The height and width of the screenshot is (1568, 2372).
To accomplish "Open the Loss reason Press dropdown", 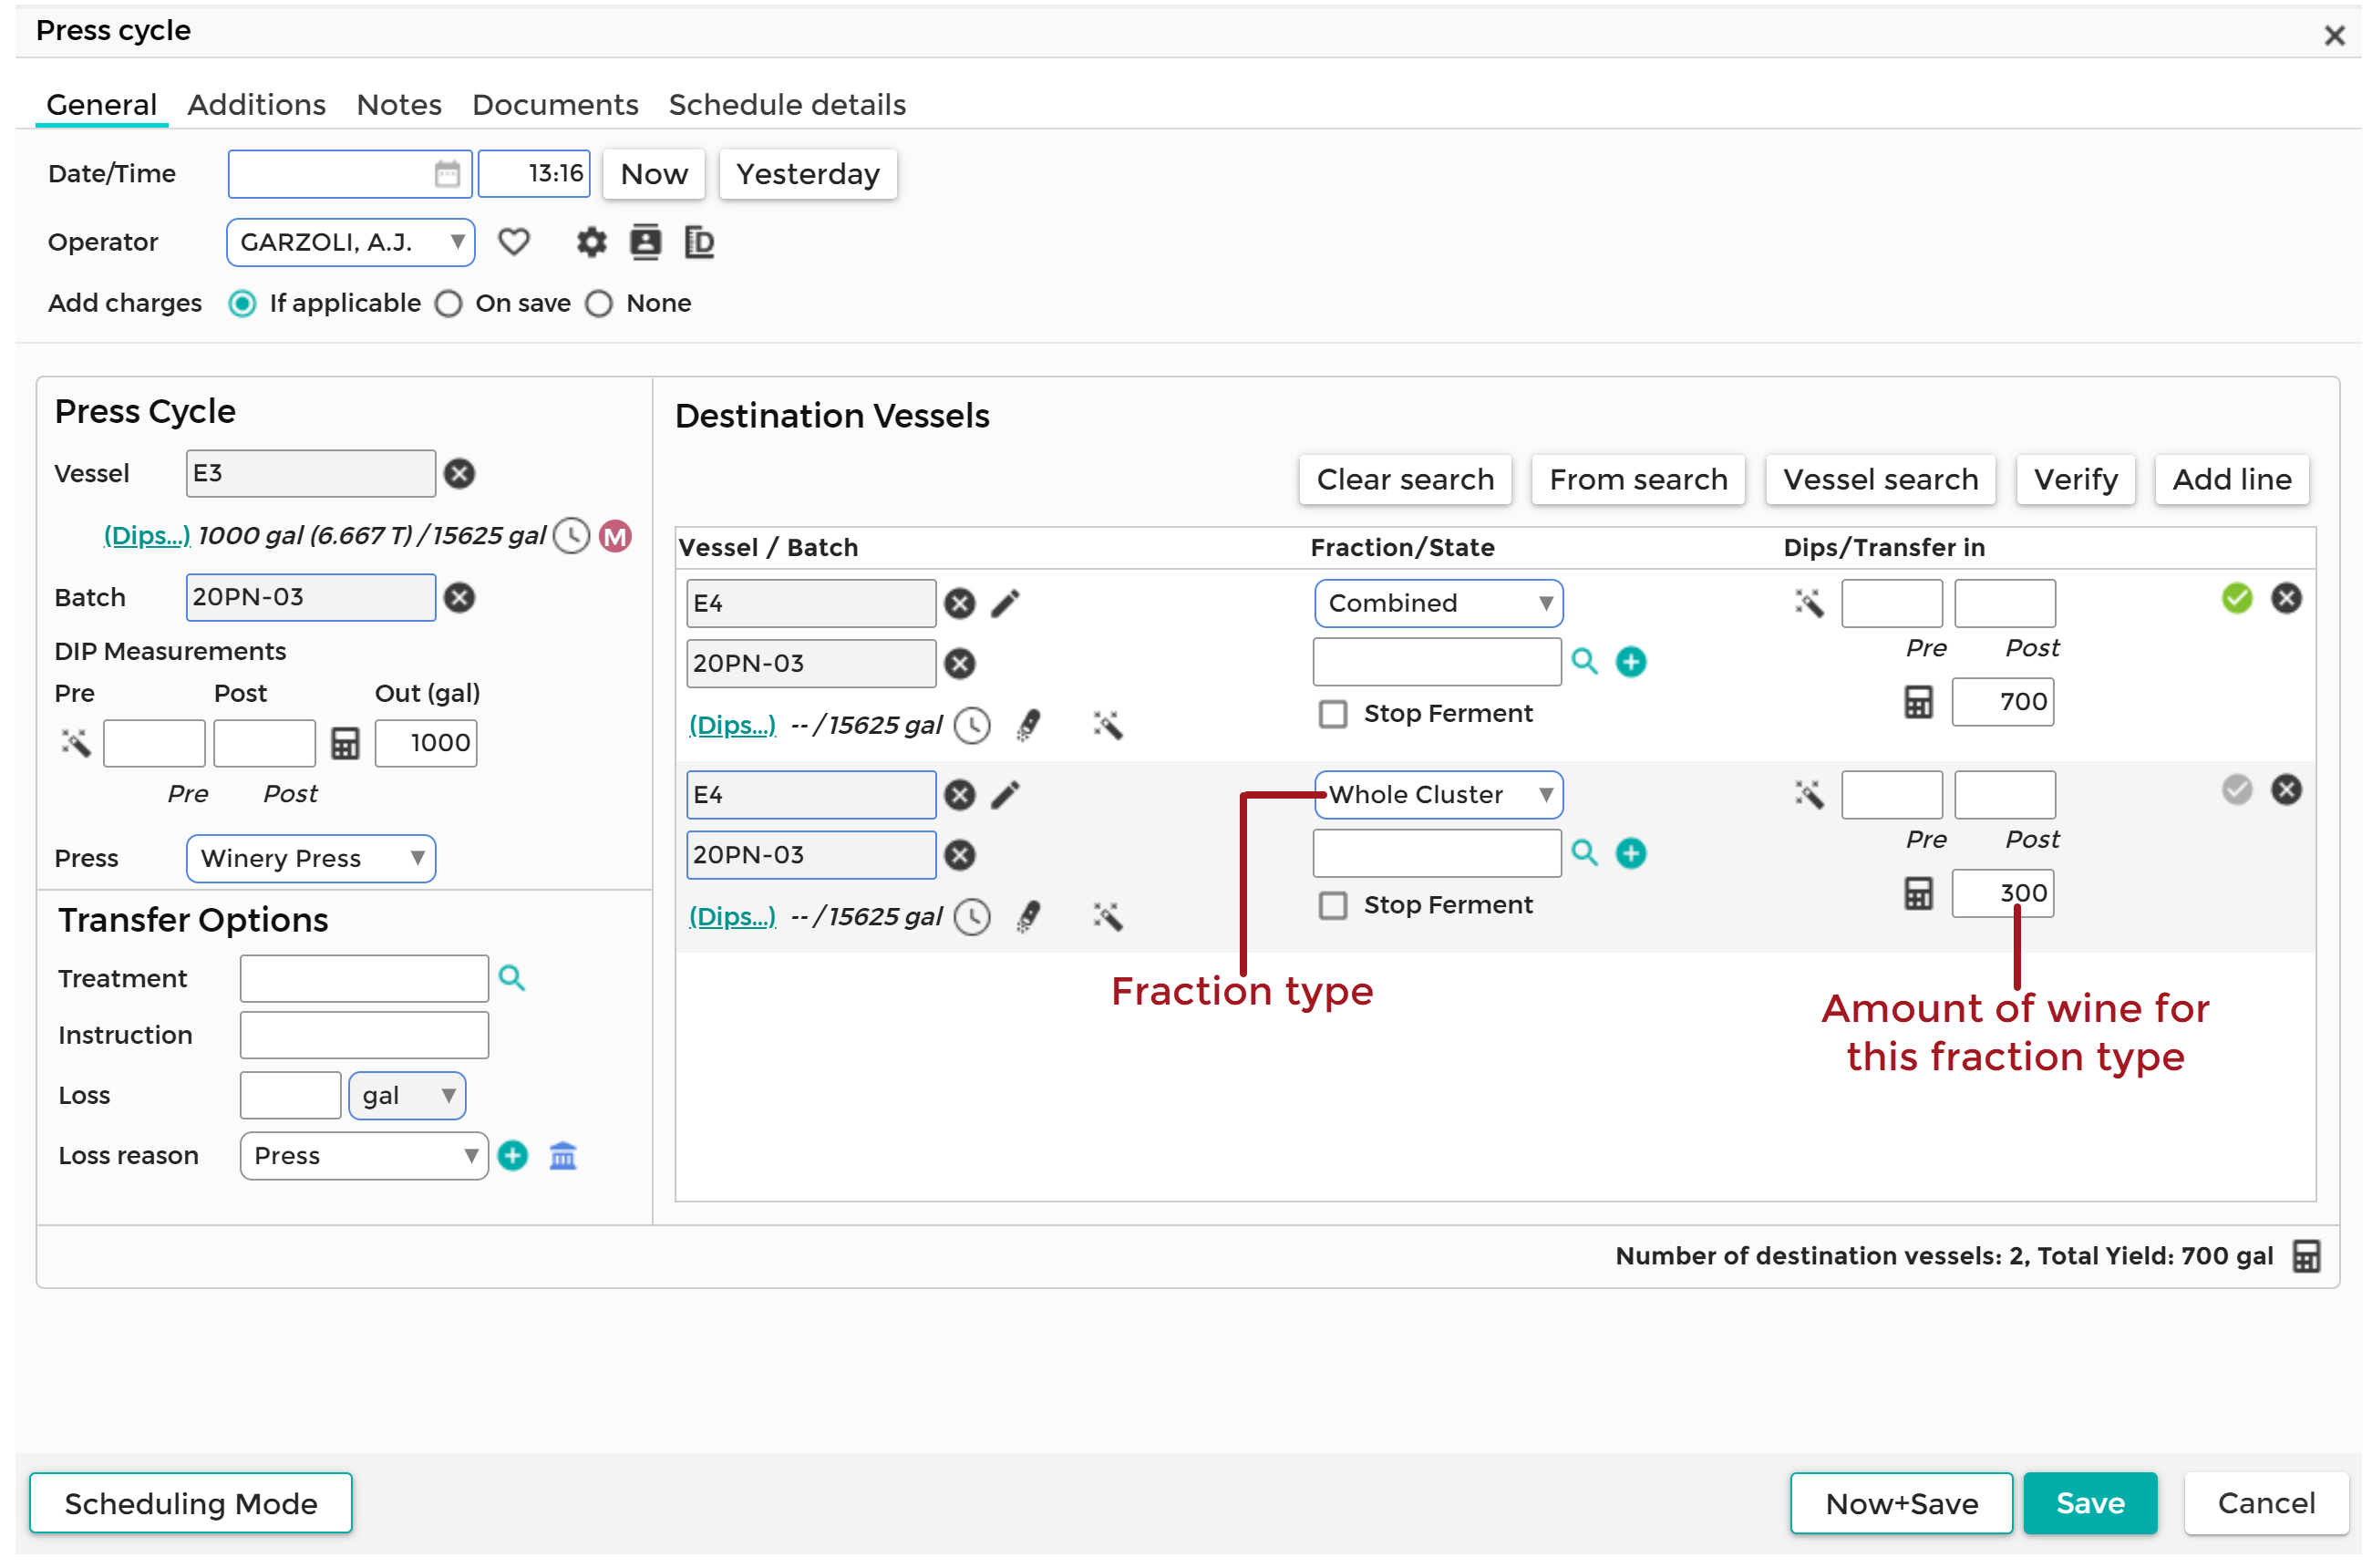I will [x=364, y=1157].
